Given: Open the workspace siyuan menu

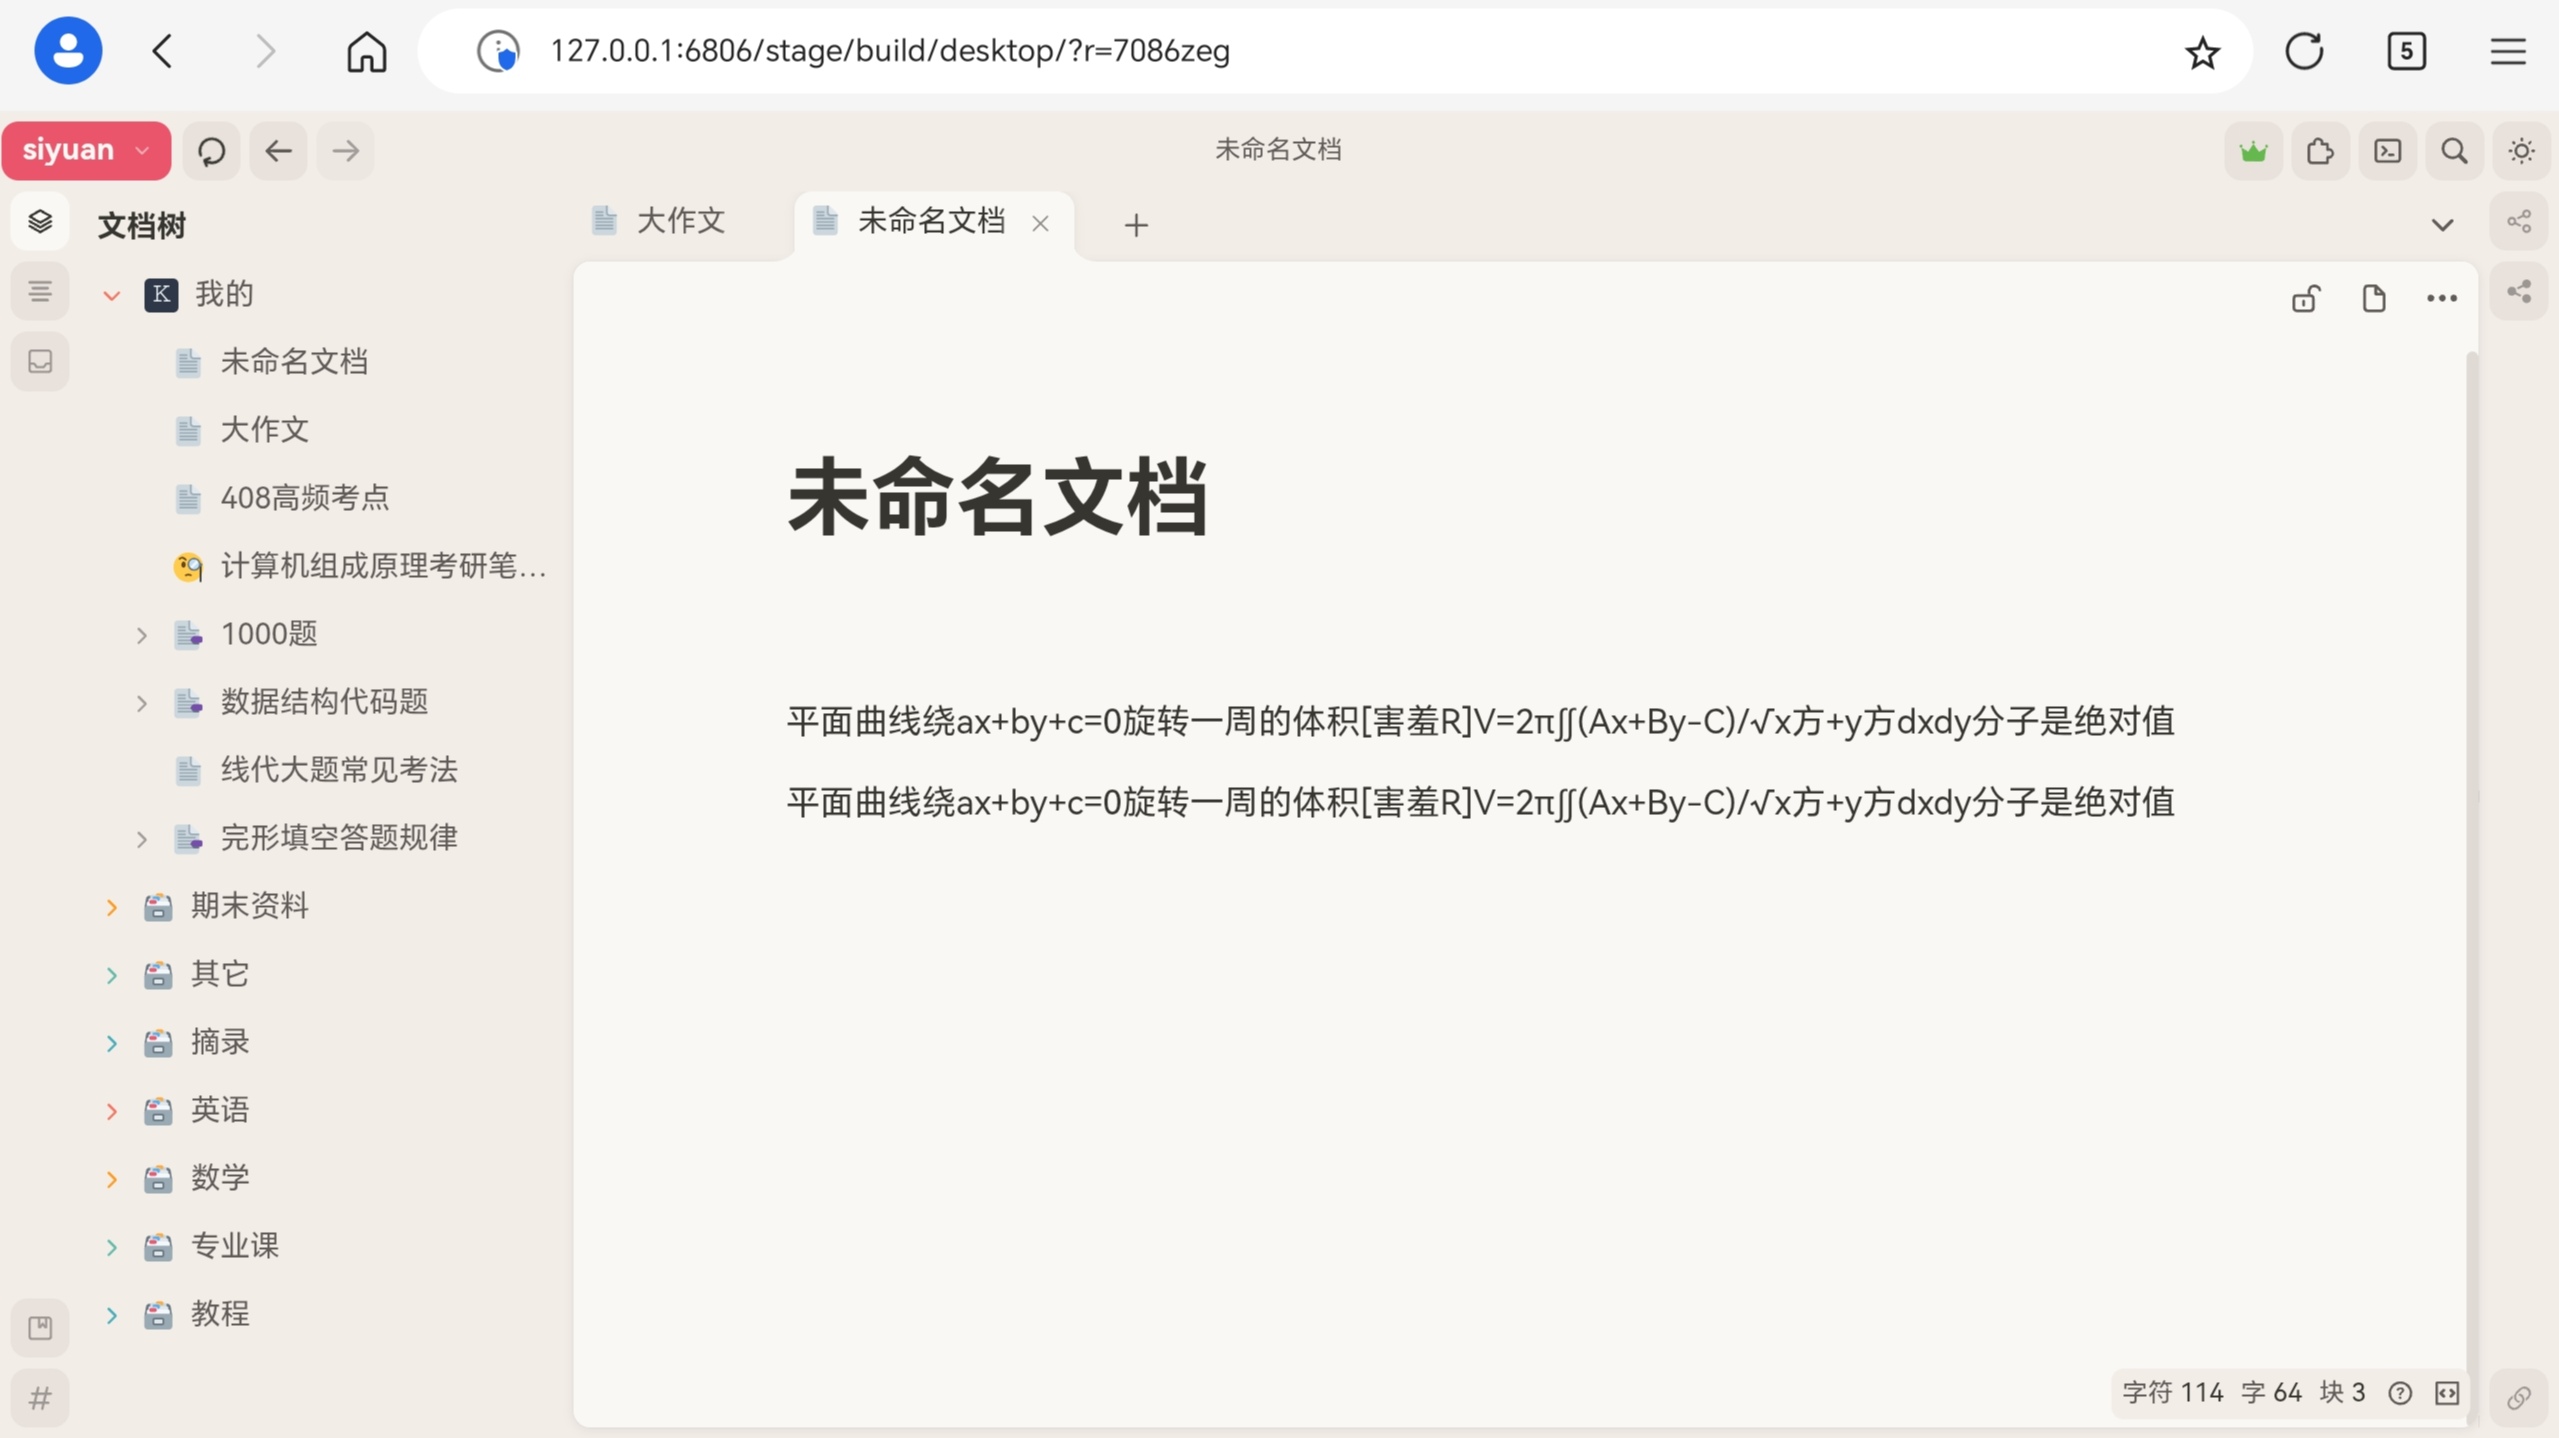Looking at the screenshot, I should 86,150.
